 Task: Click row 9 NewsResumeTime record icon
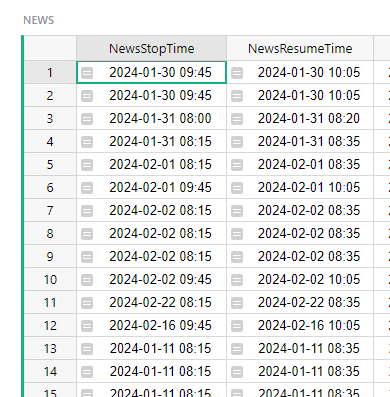pos(237,257)
